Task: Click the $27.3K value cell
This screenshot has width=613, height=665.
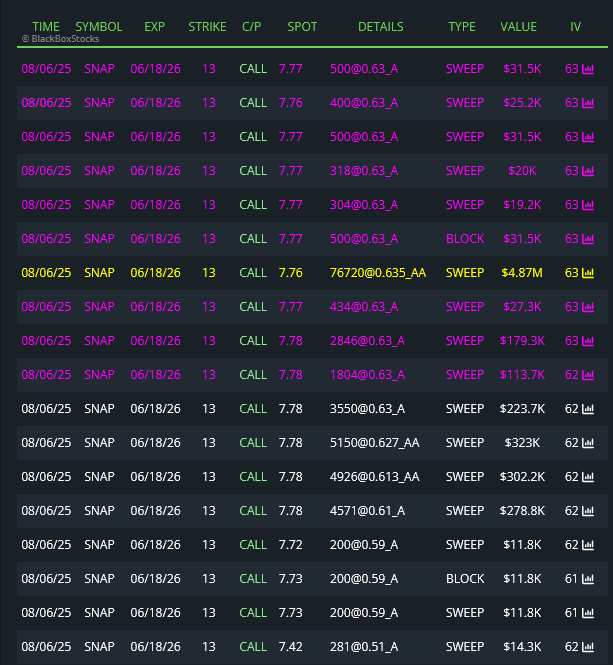Action: click(522, 307)
